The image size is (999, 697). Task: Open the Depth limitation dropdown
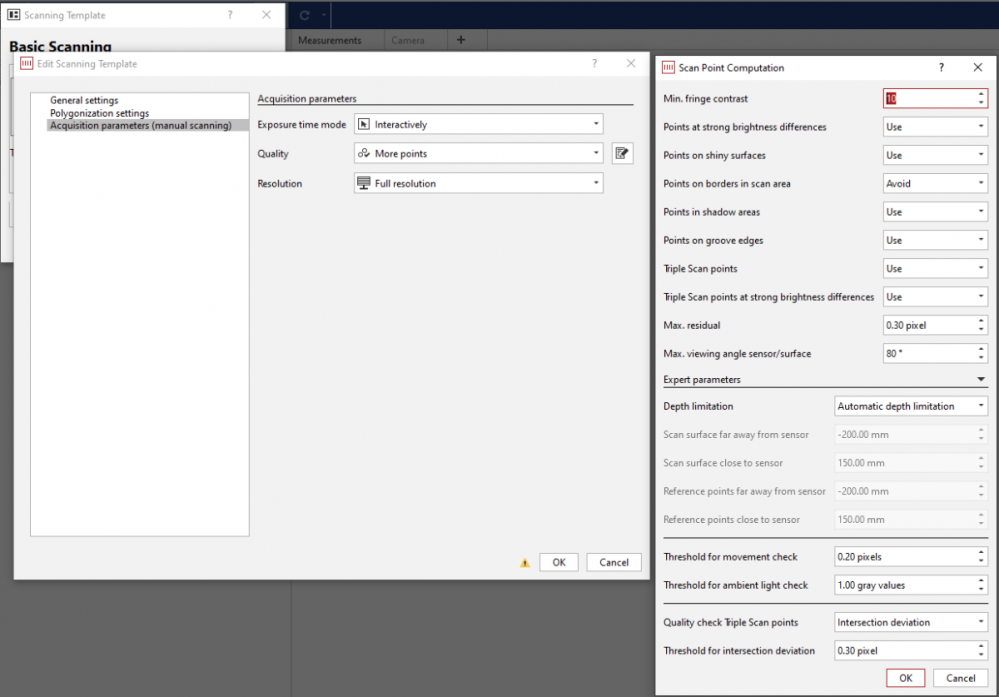(x=910, y=406)
